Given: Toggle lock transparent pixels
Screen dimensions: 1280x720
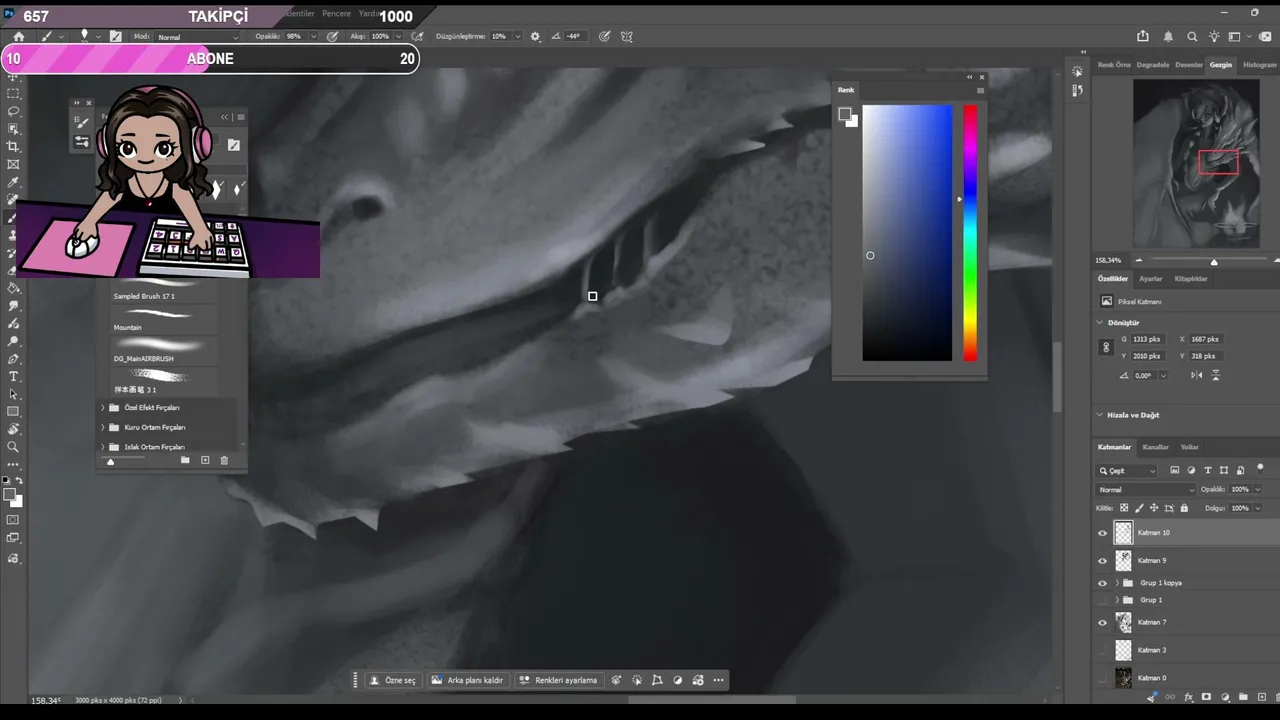Looking at the screenshot, I should click(x=1124, y=508).
